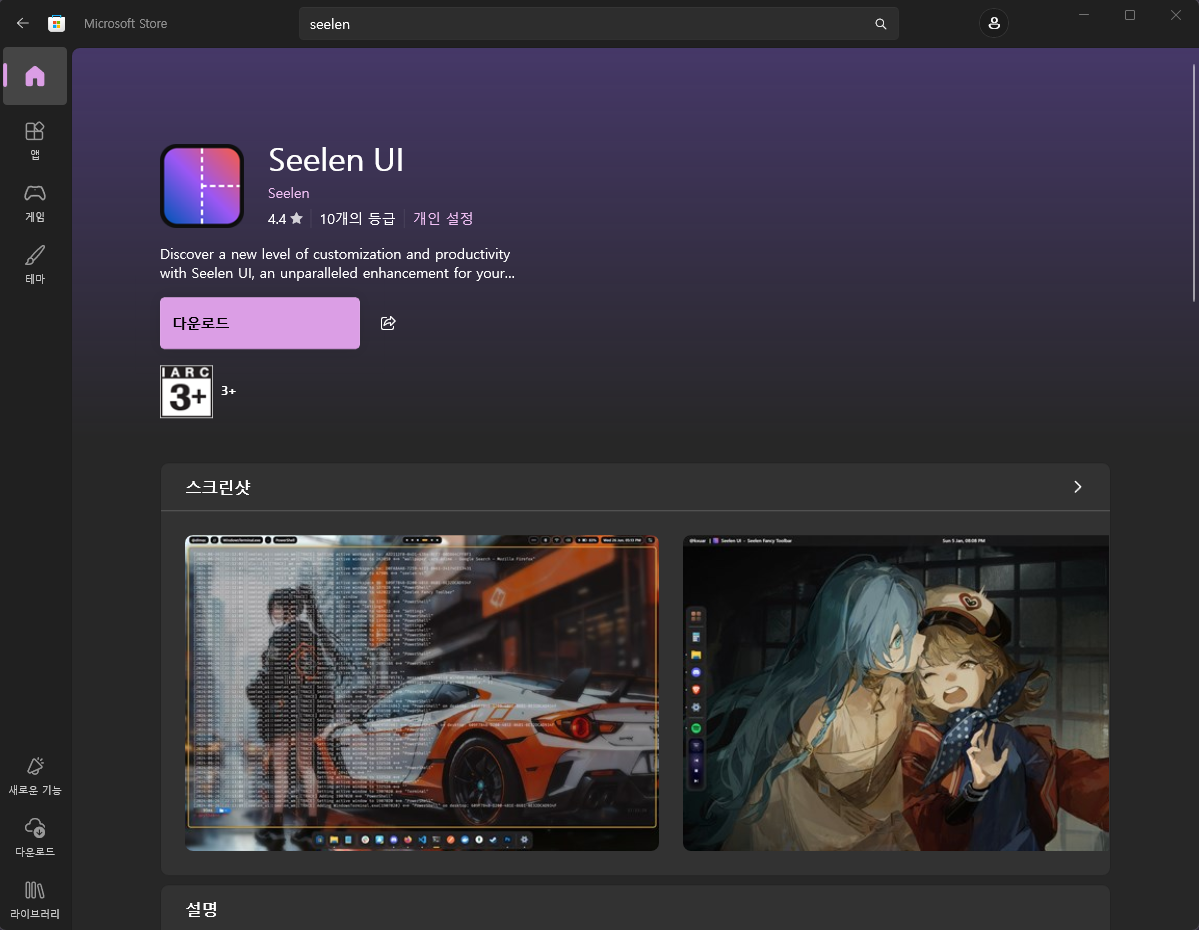Click the share icon beside download
Screen dimensions: 1199x930
388,323
